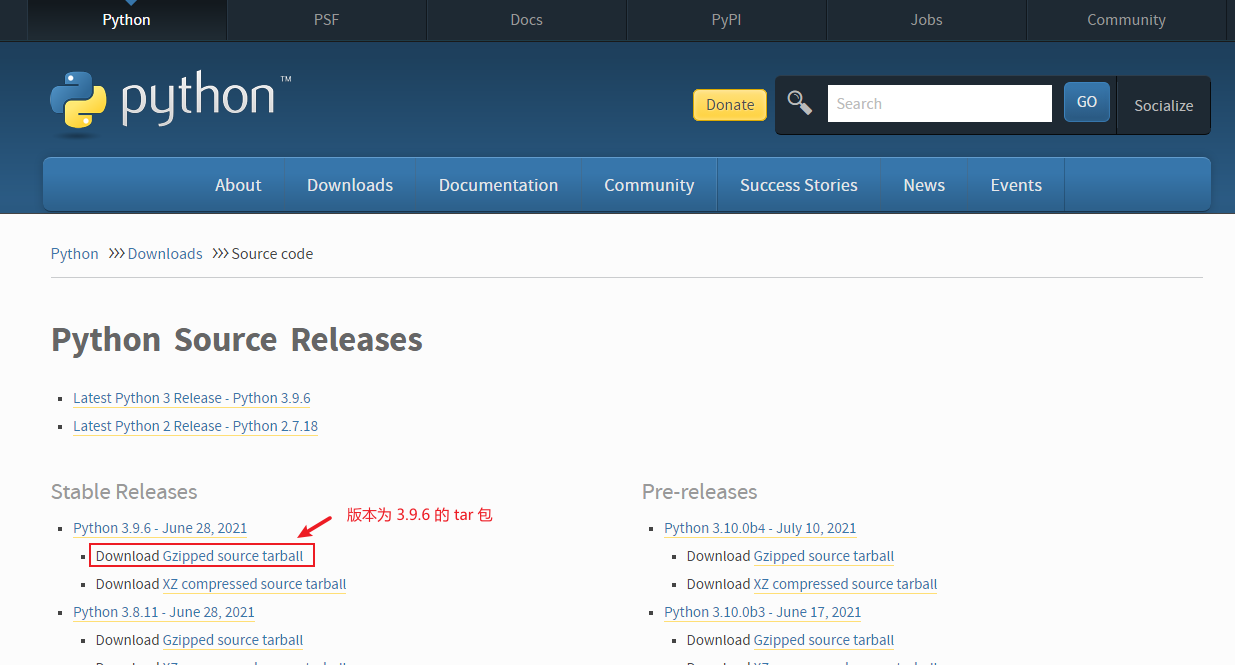Image resolution: width=1235 pixels, height=665 pixels.
Task: Download Python 3.10.0b3 Gzipped source tarball
Action: click(824, 640)
